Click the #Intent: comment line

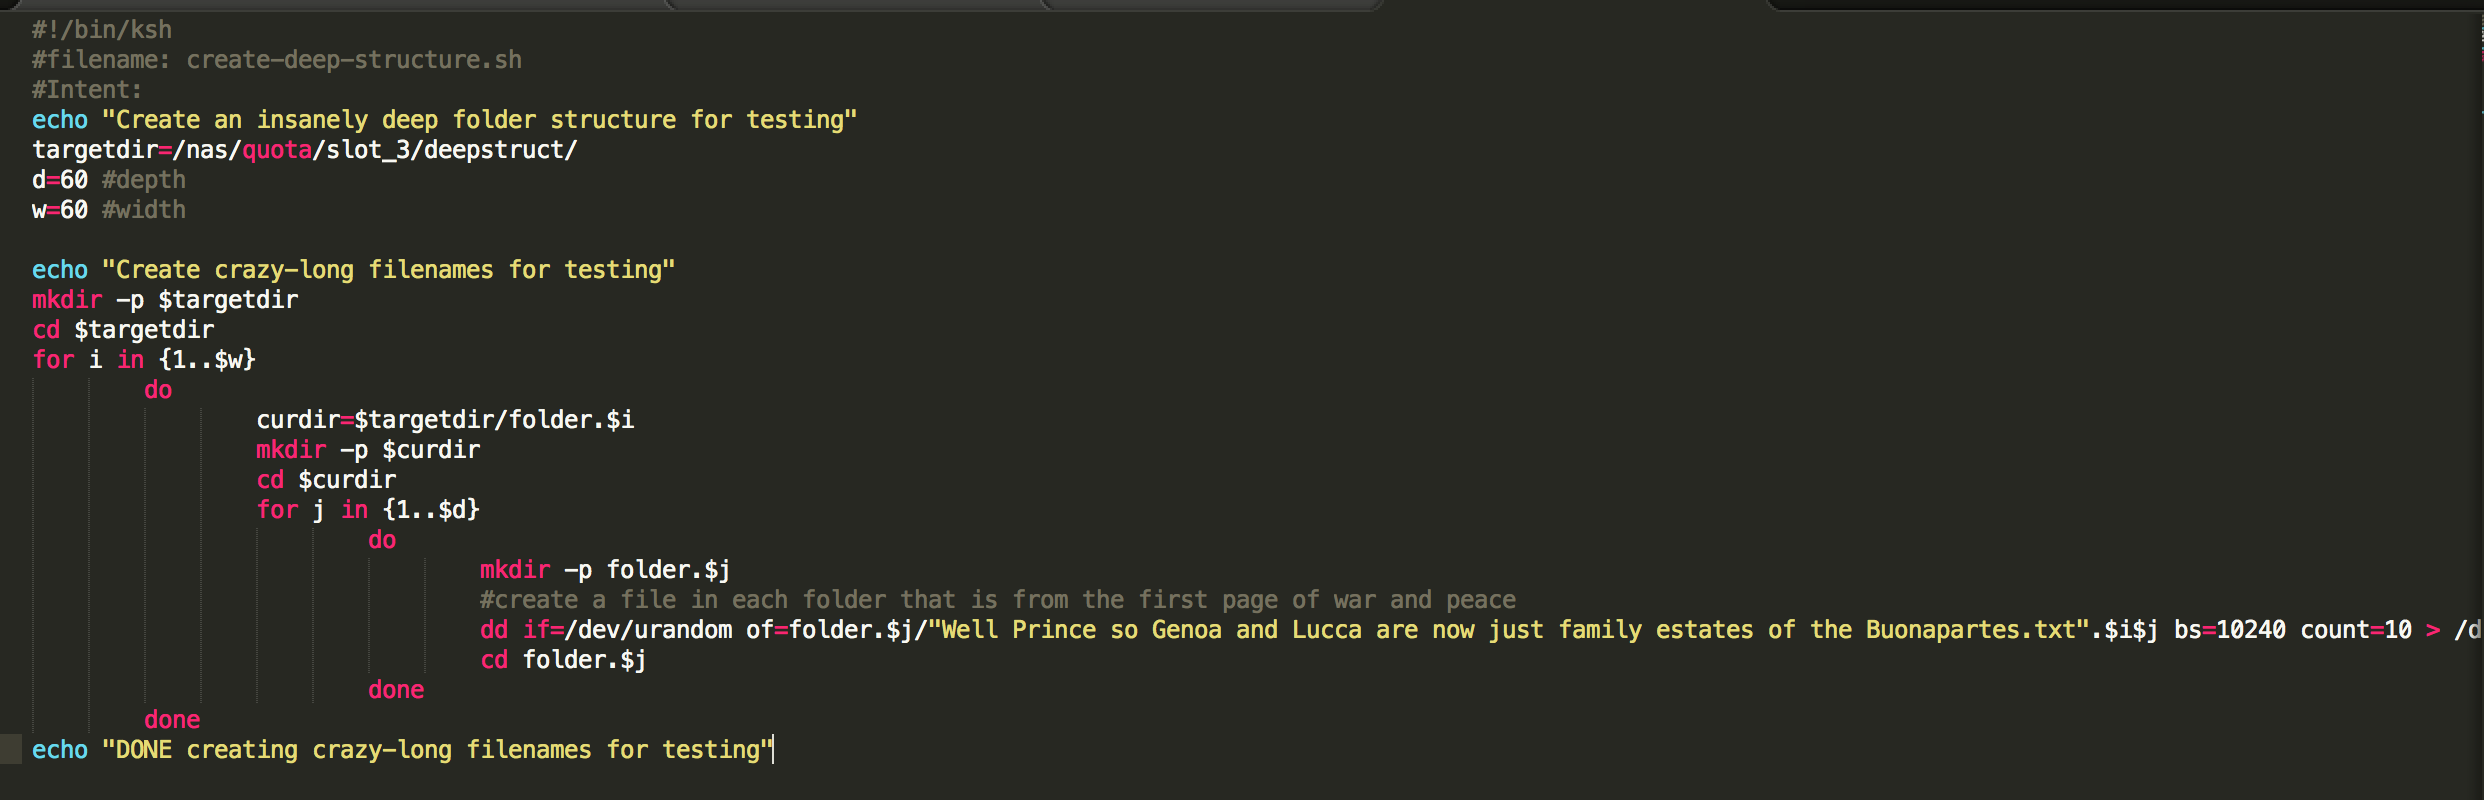coord(87,90)
